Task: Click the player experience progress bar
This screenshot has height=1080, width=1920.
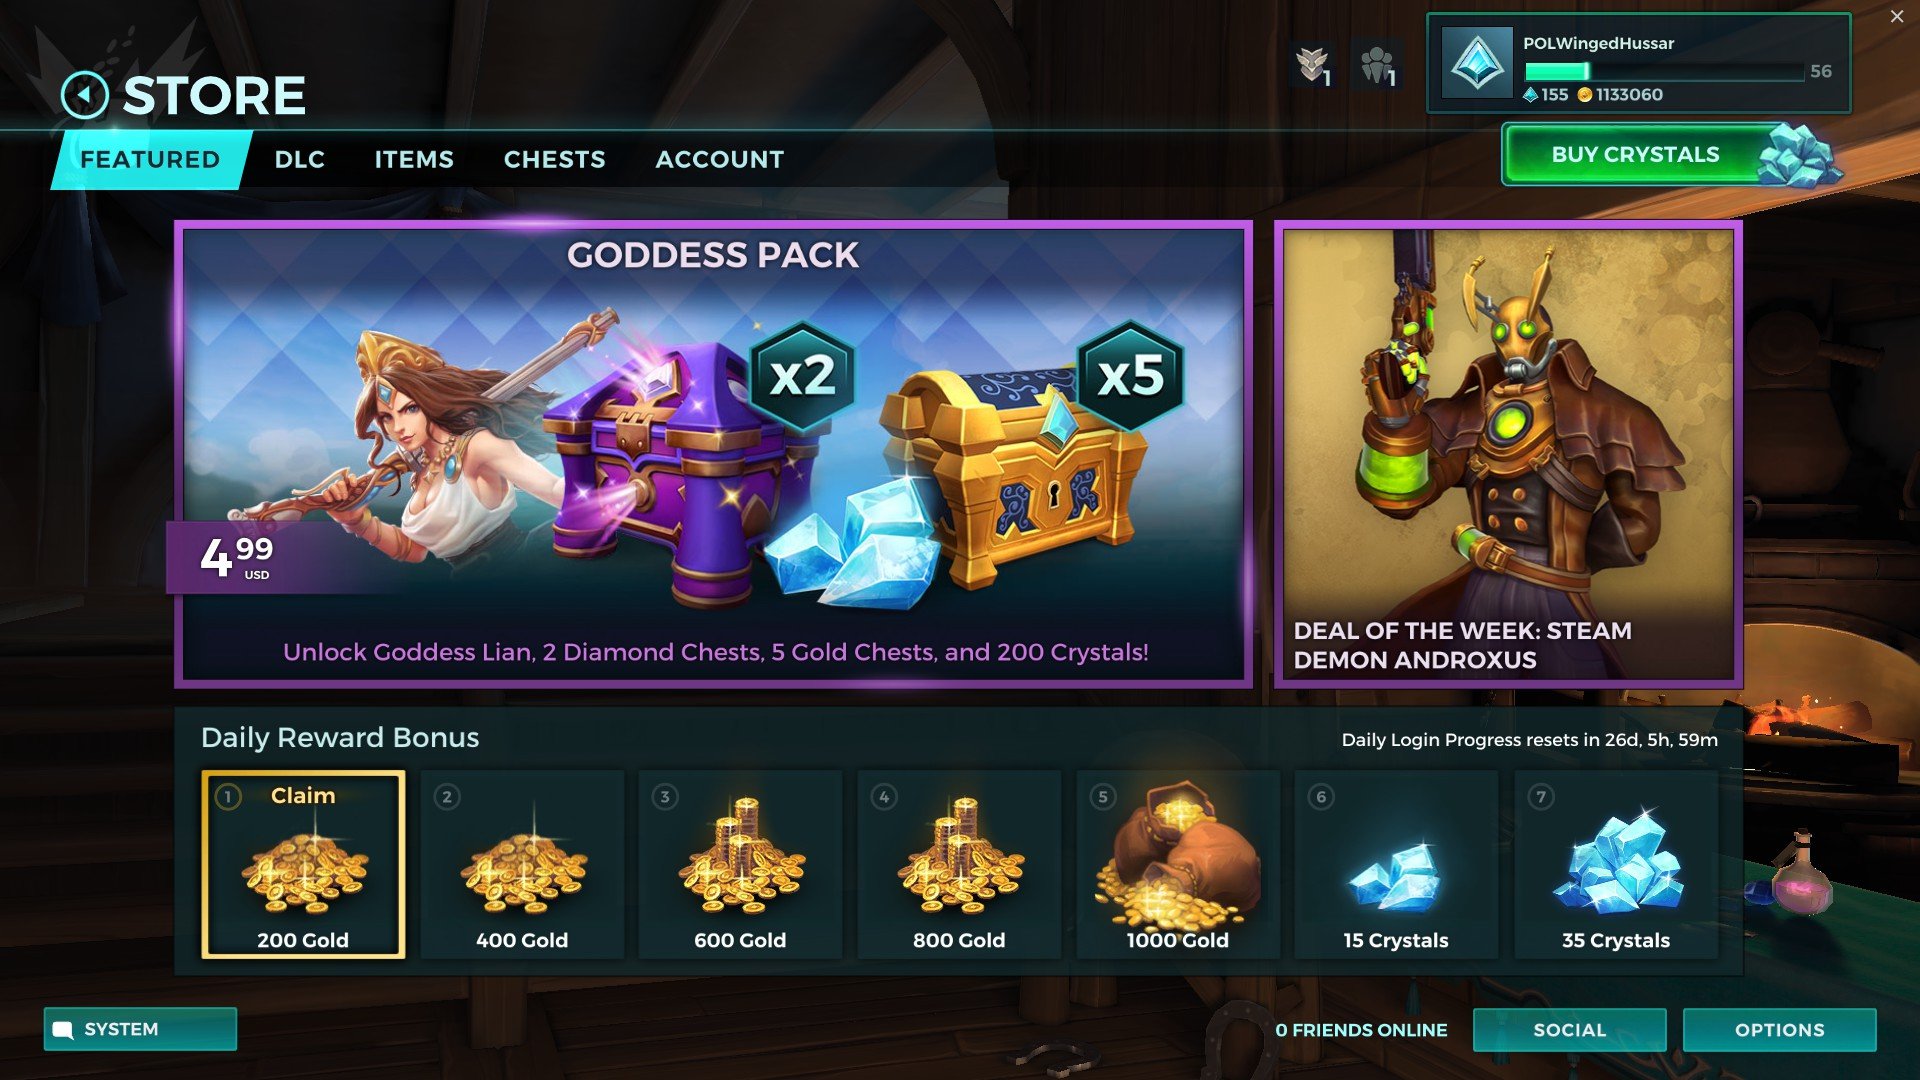Action: point(1664,71)
